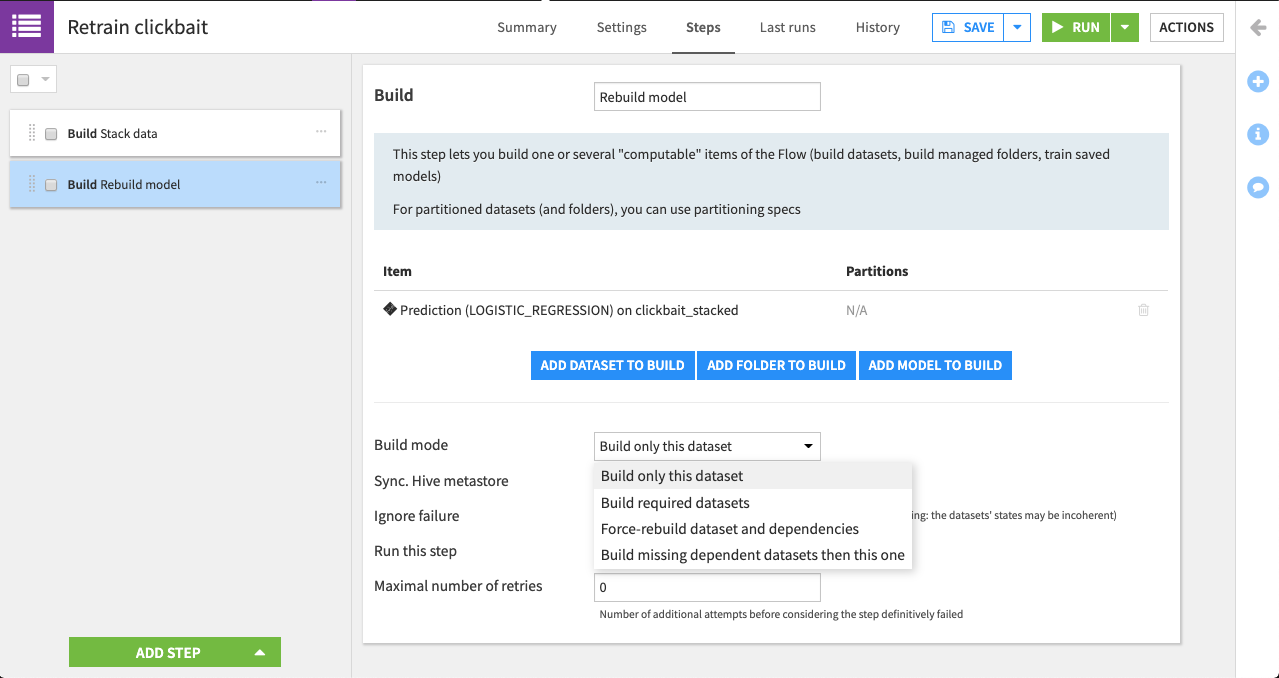Viewport: 1279px width, 678px height.
Task: Click the green RUN button
Action: point(1076,28)
